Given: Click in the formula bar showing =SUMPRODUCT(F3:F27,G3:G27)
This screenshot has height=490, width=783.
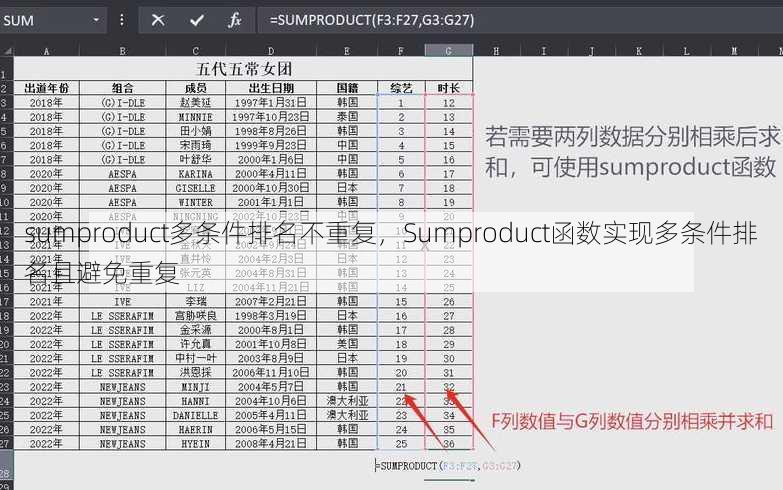Looking at the screenshot, I should (x=519, y=20).
